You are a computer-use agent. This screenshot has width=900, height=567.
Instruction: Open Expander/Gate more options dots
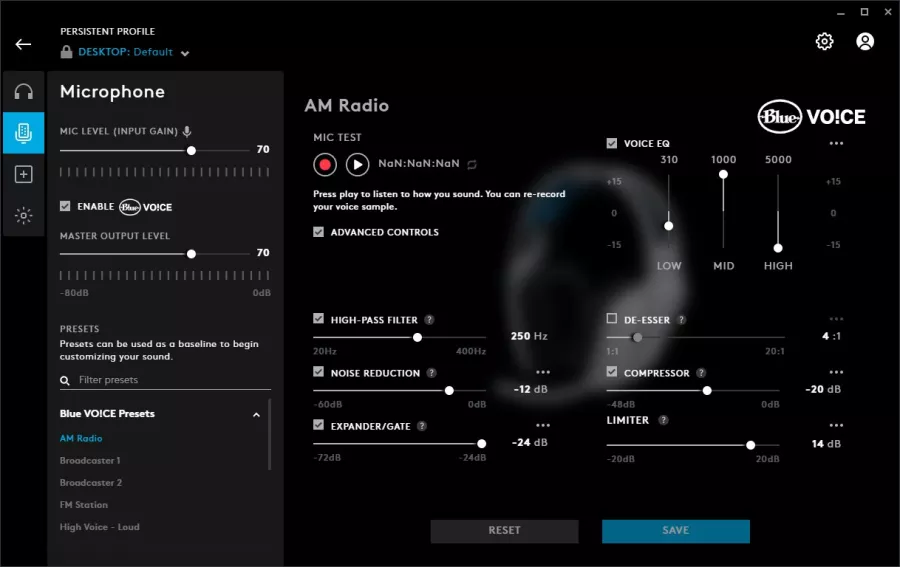(543, 425)
